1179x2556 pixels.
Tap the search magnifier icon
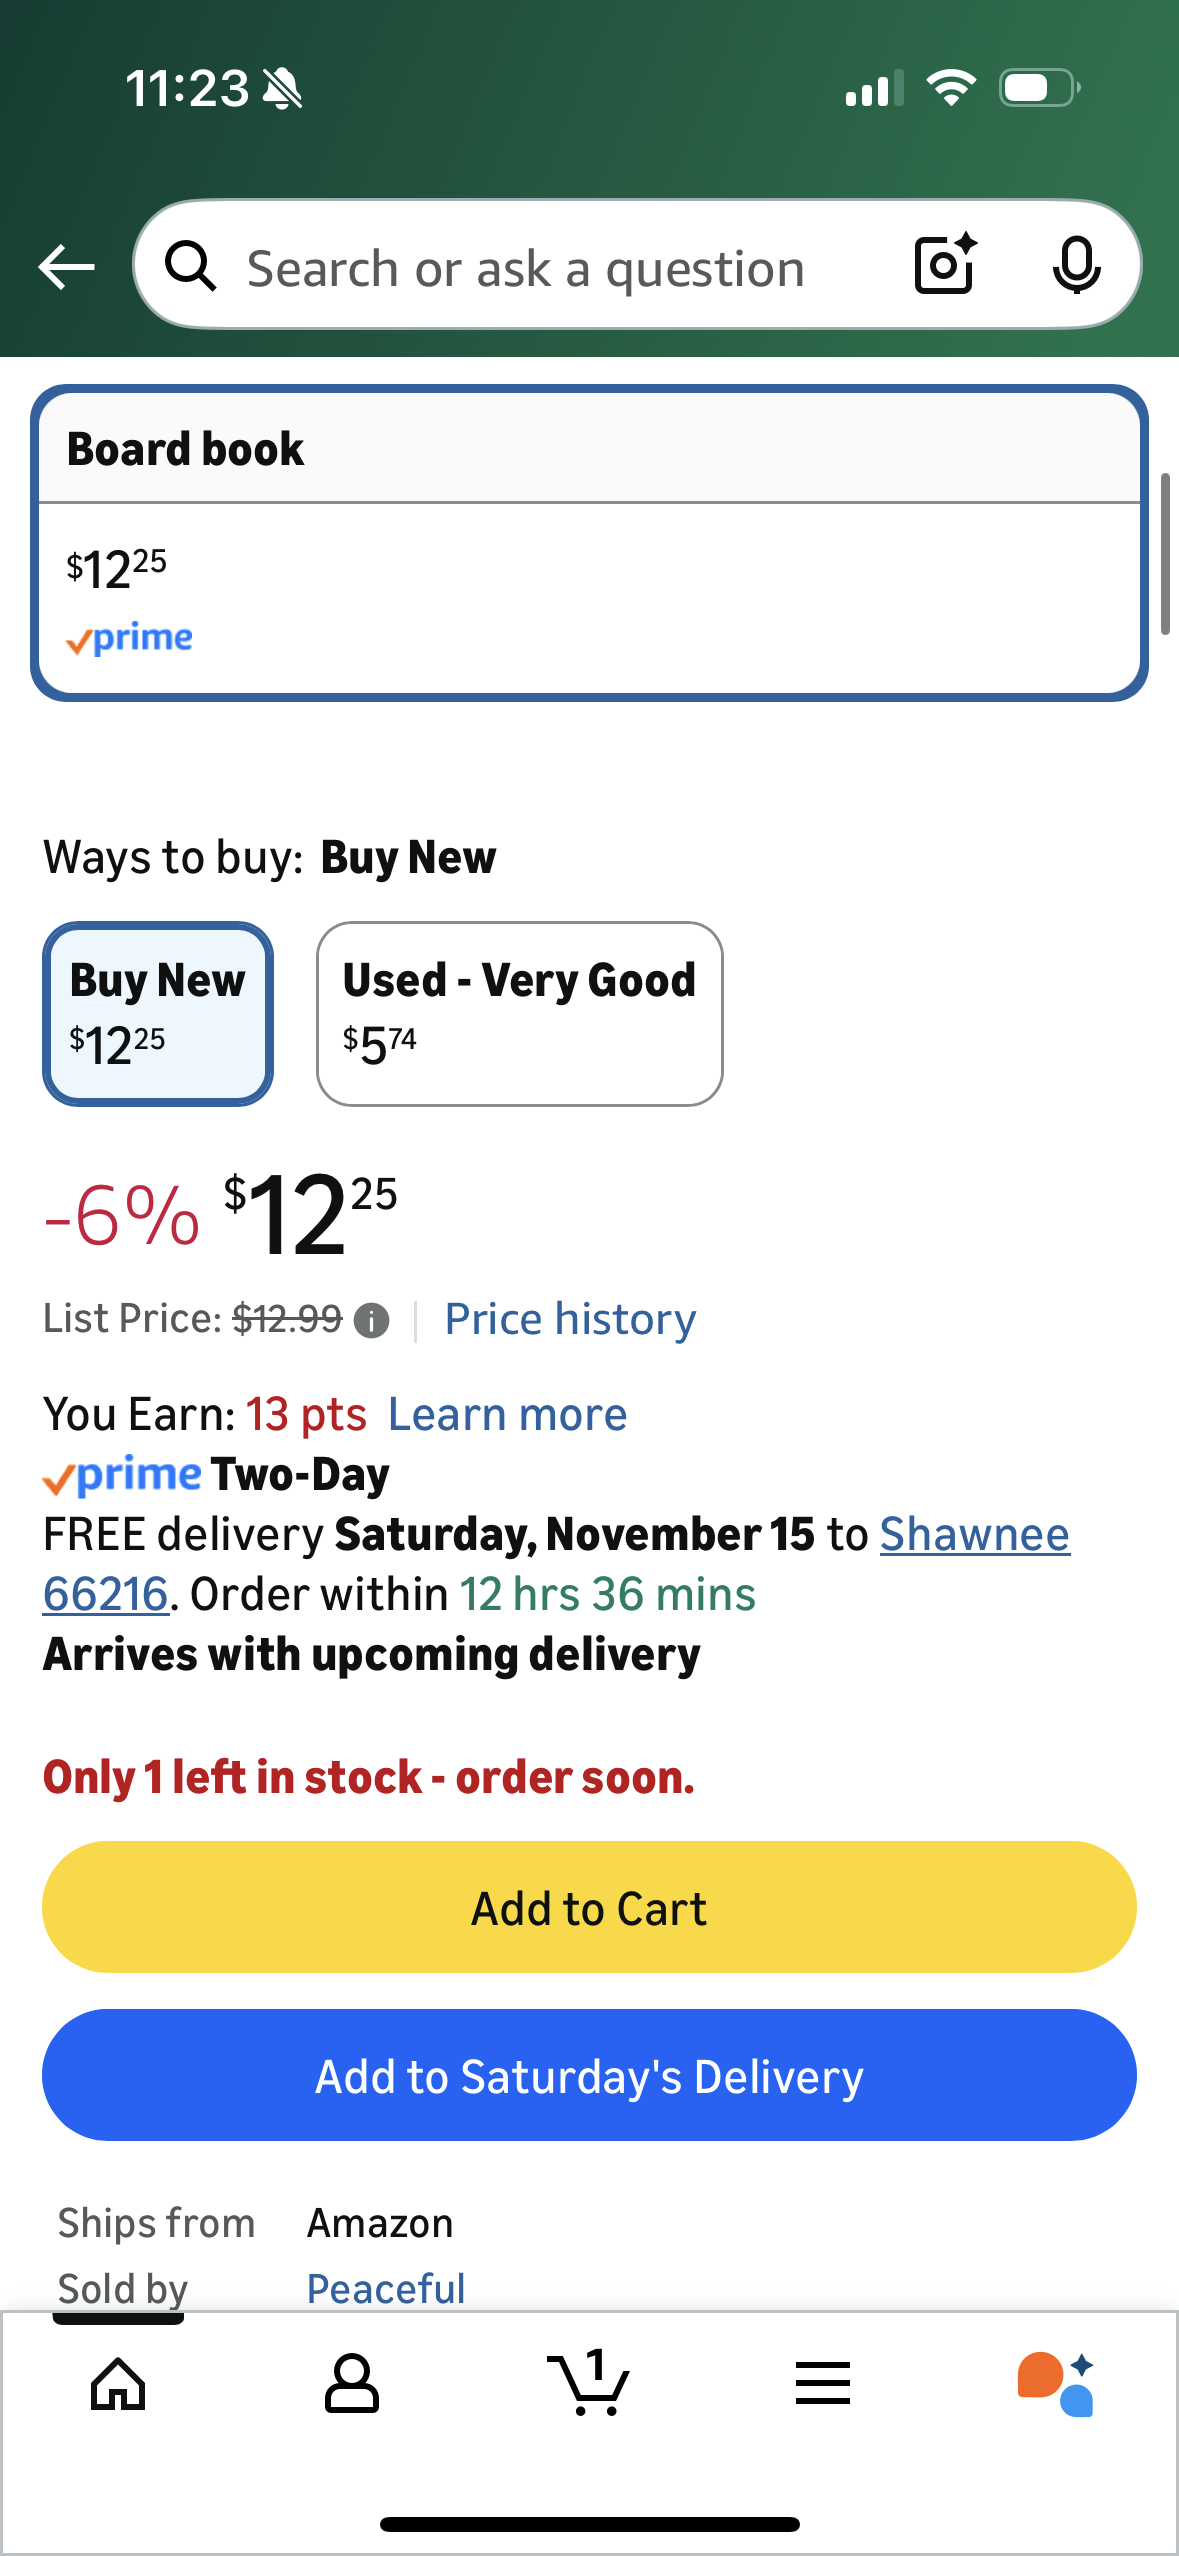pos(190,267)
